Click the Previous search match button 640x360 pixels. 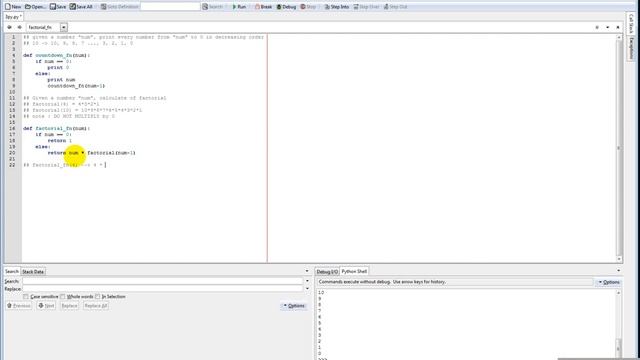coord(19,306)
